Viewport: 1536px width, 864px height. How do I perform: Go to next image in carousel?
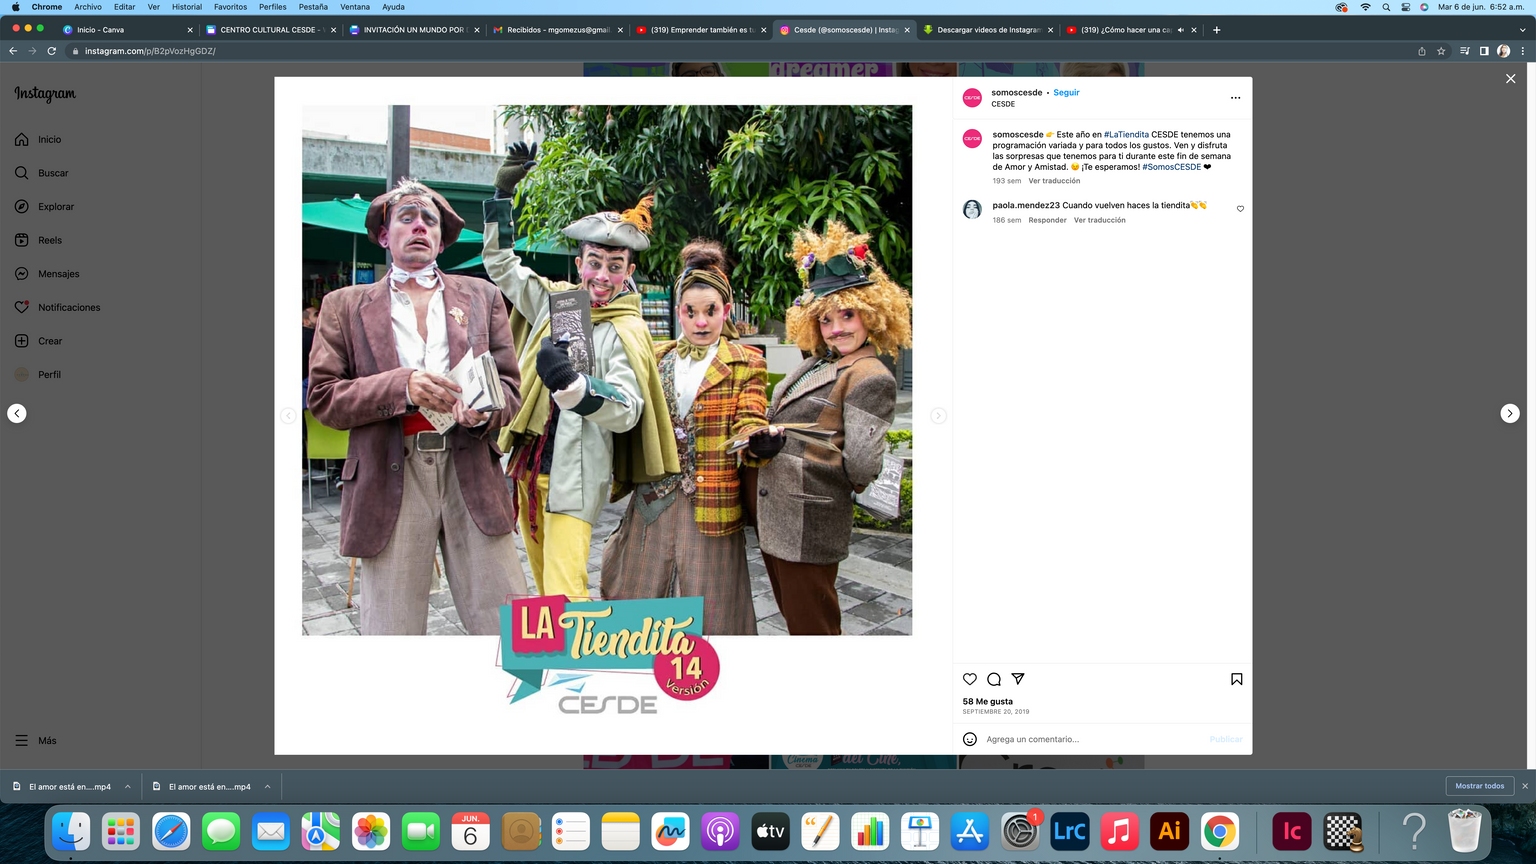938,416
